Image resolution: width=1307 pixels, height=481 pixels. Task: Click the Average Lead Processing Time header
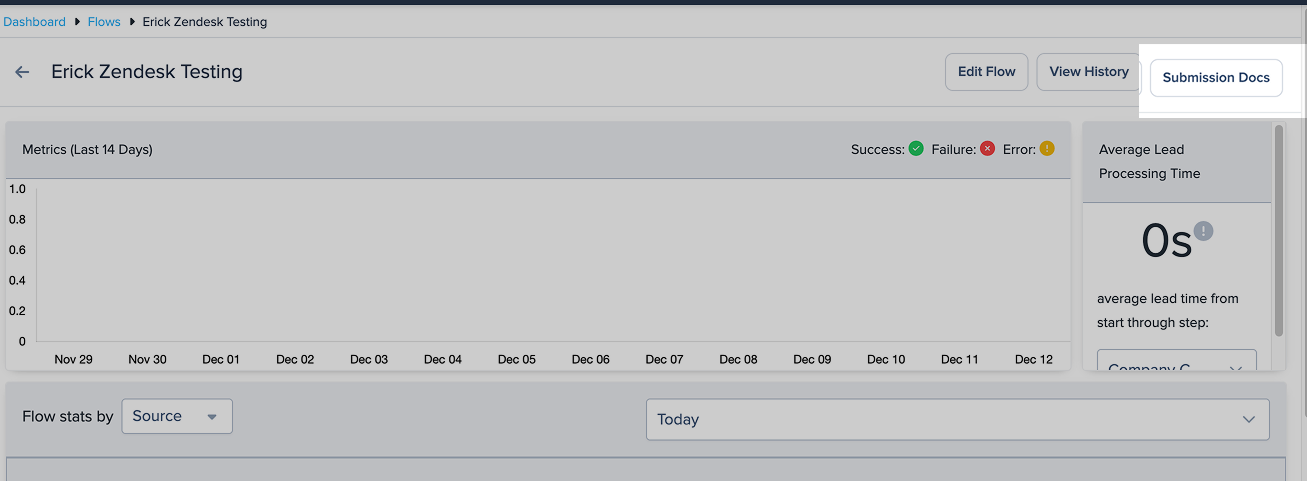(x=1150, y=161)
